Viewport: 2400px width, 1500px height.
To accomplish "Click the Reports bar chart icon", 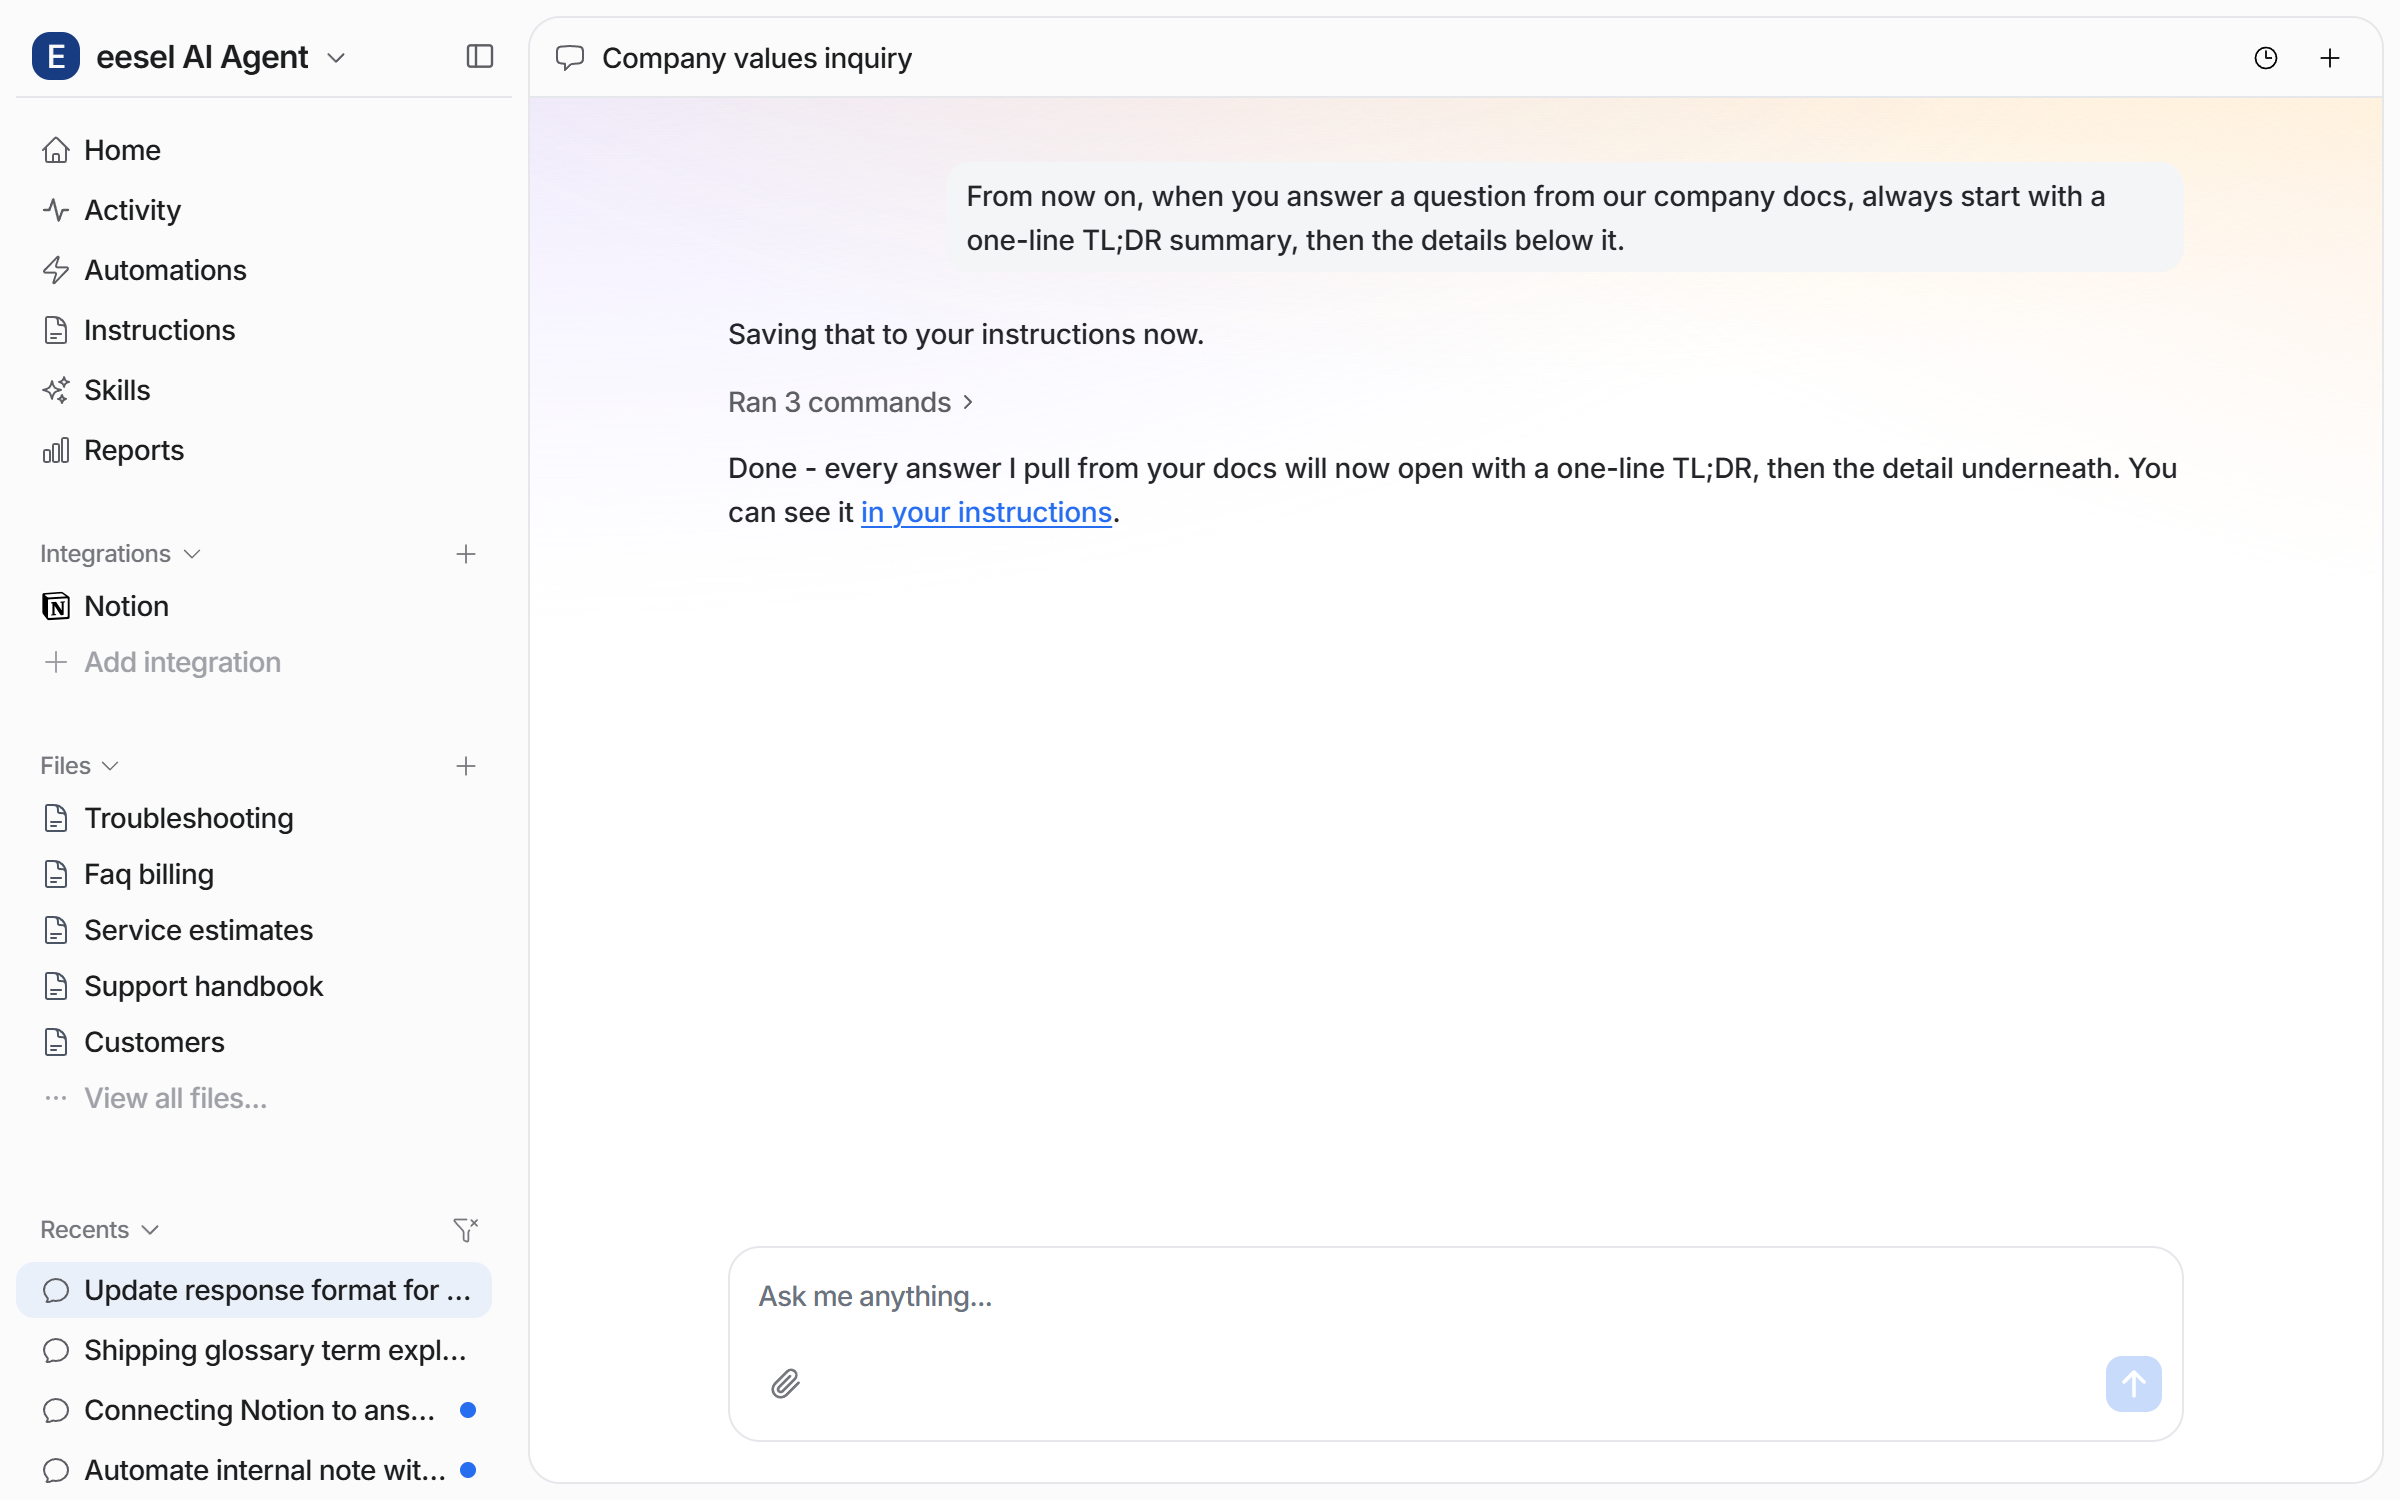I will pos(56,450).
